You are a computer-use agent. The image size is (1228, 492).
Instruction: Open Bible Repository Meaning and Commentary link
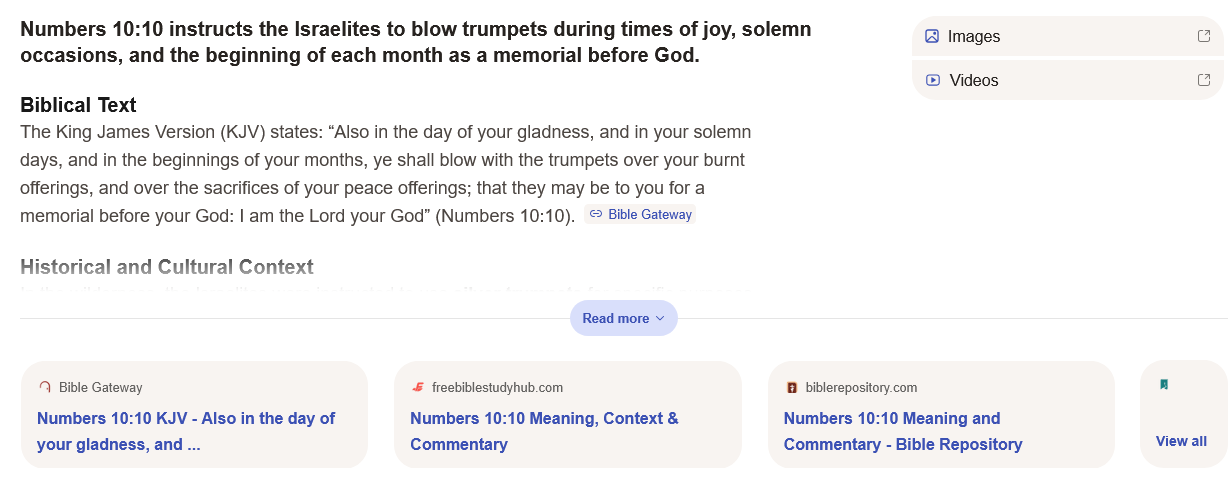point(902,431)
